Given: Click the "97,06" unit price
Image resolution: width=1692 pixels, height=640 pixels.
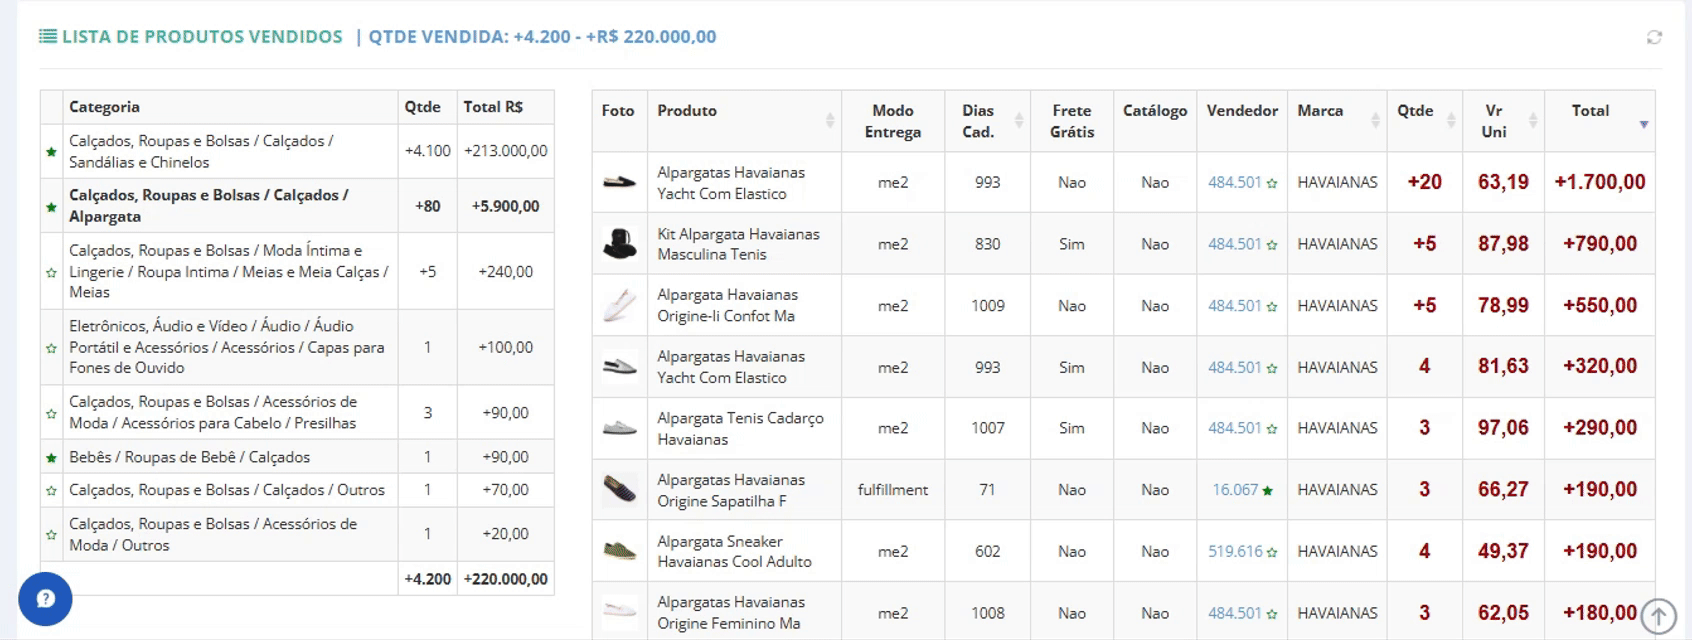Looking at the screenshot, I should click(1503, 428).
